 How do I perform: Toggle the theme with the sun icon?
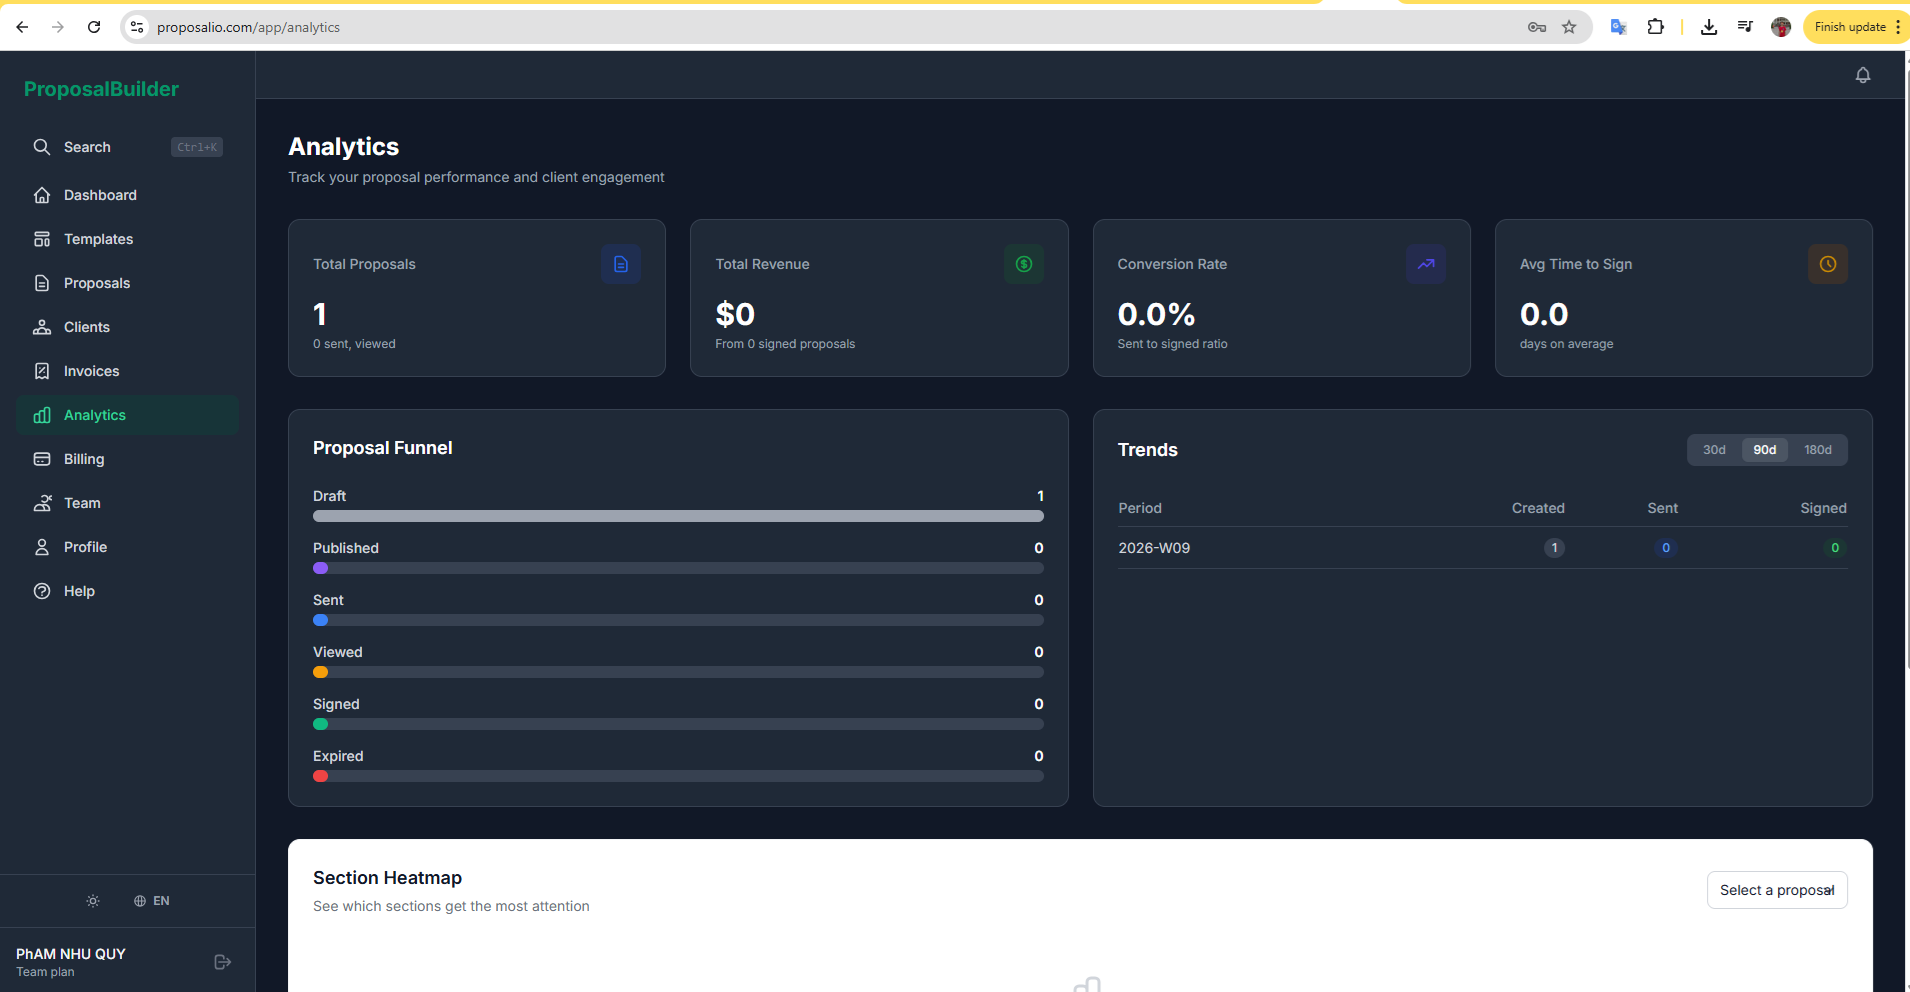click(x=92, y=901)
